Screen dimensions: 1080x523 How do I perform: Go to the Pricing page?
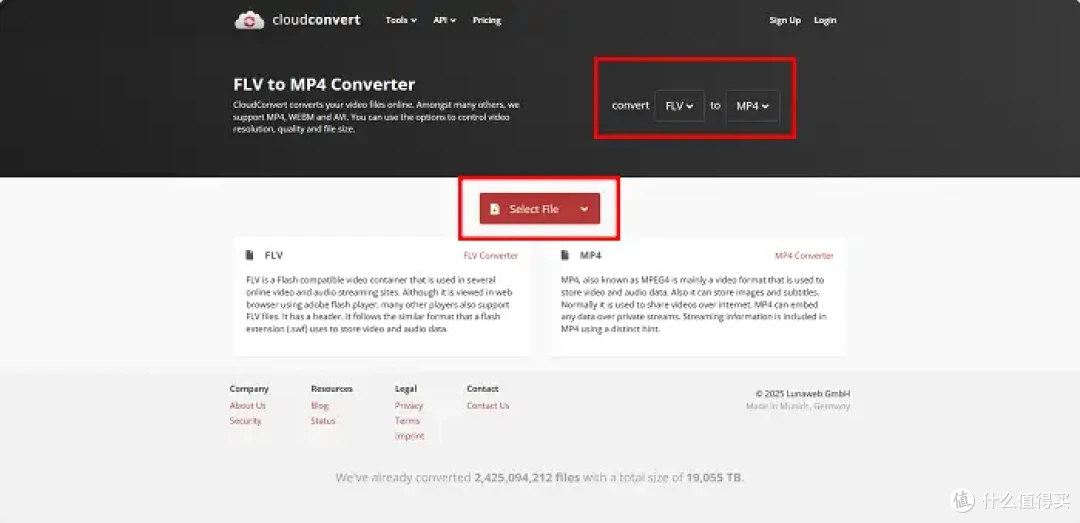coord(486,21)
